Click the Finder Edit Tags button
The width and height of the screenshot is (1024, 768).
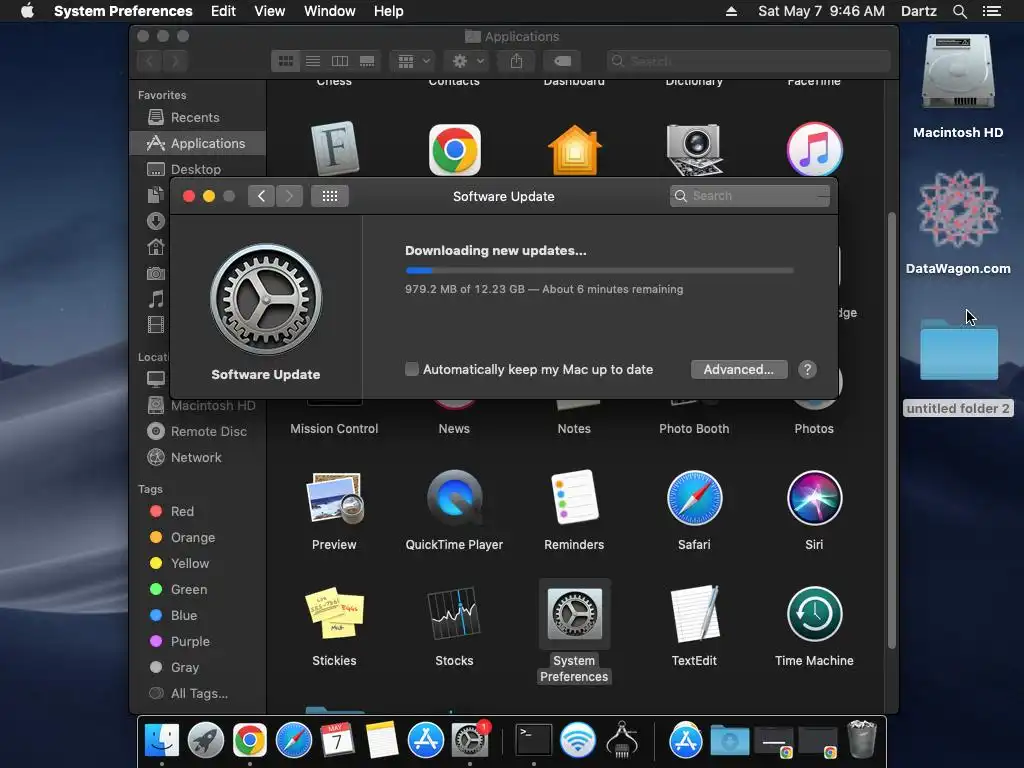click(x=562, y=61)
